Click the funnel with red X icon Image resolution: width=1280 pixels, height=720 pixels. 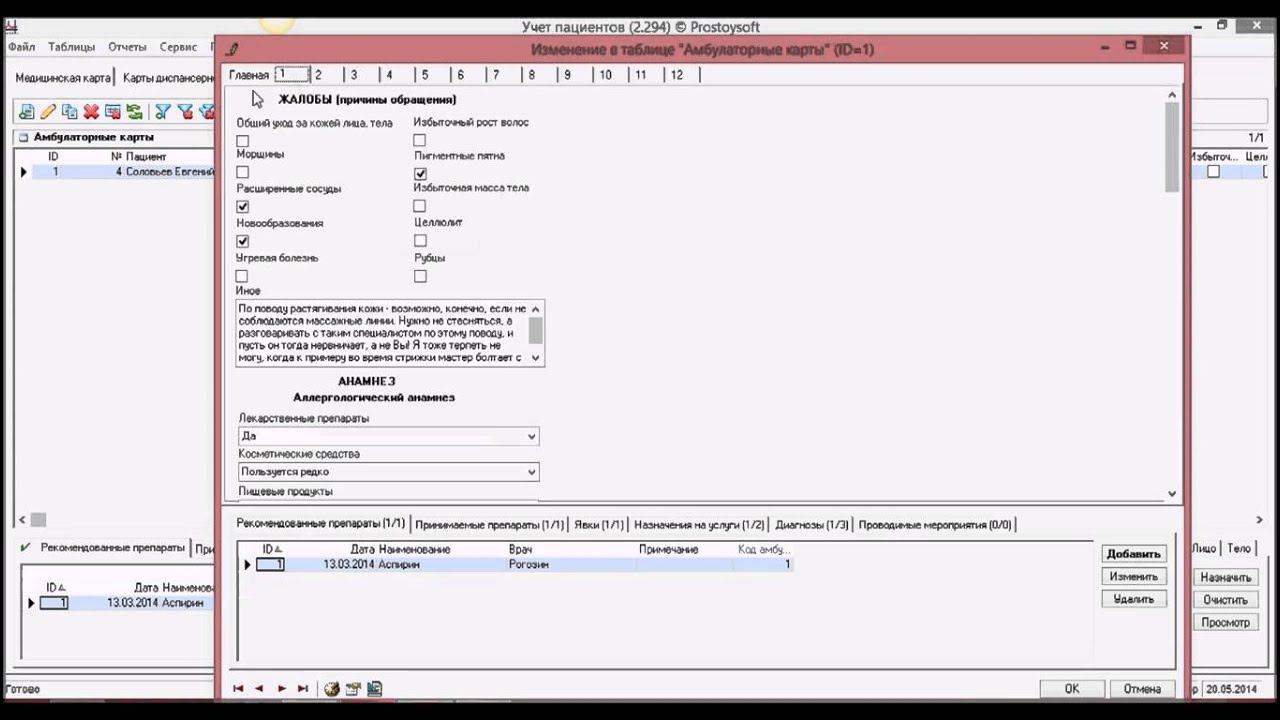pyautogui.click(x=185, y=112)
